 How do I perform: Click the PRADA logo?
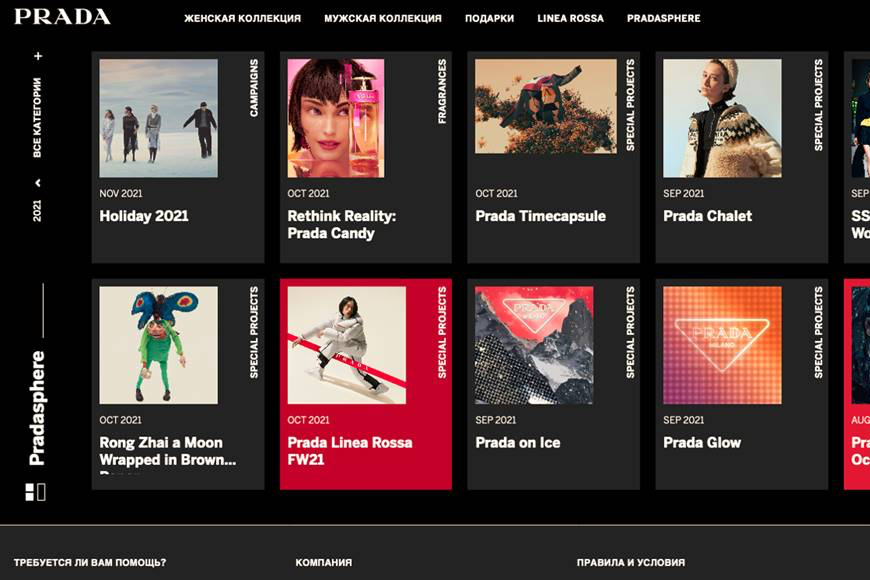point(62,17)
